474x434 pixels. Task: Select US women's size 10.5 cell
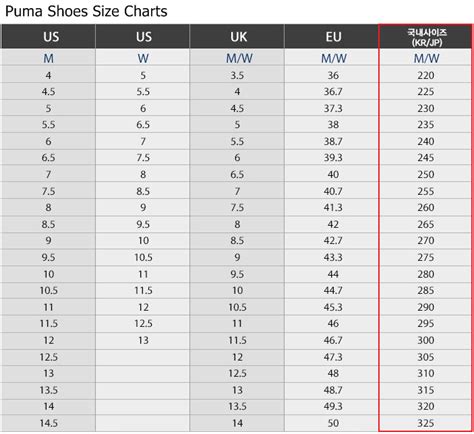click(143, 257)
